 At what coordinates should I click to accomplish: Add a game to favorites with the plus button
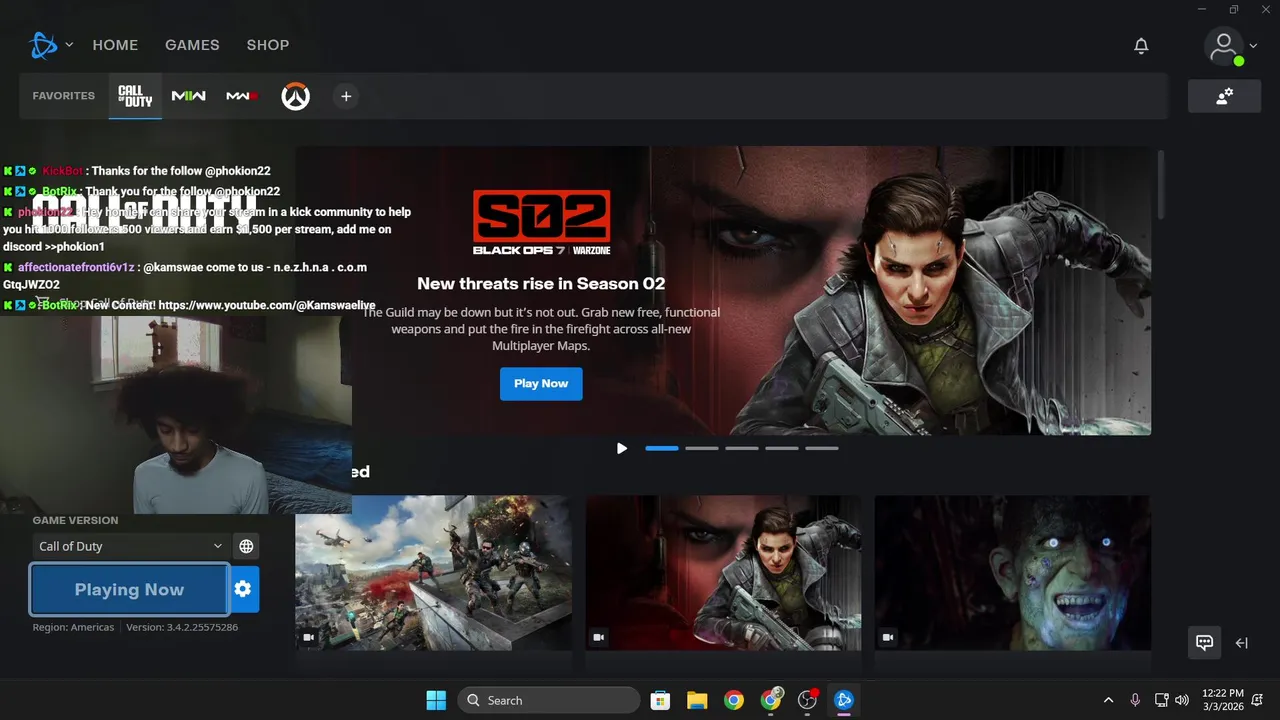coord(346,96)
